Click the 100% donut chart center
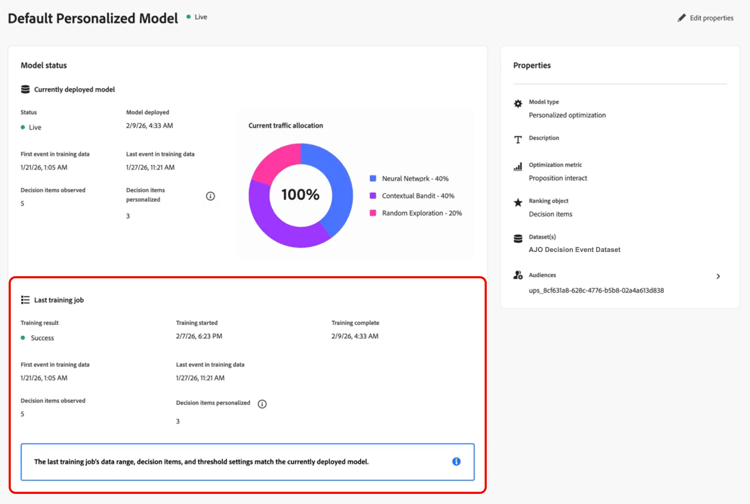Screen dimensions: 750x504 300,195
